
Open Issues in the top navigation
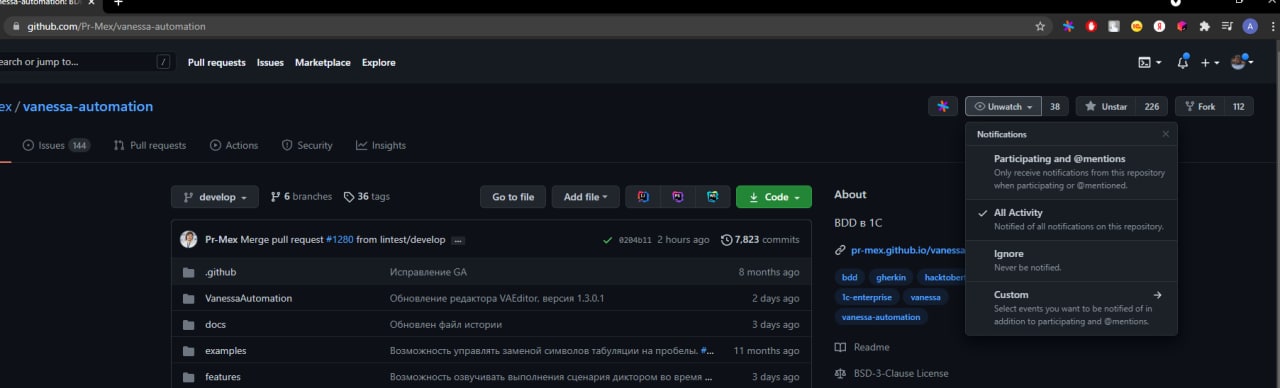pyautogui.click(x=270, y=62)
